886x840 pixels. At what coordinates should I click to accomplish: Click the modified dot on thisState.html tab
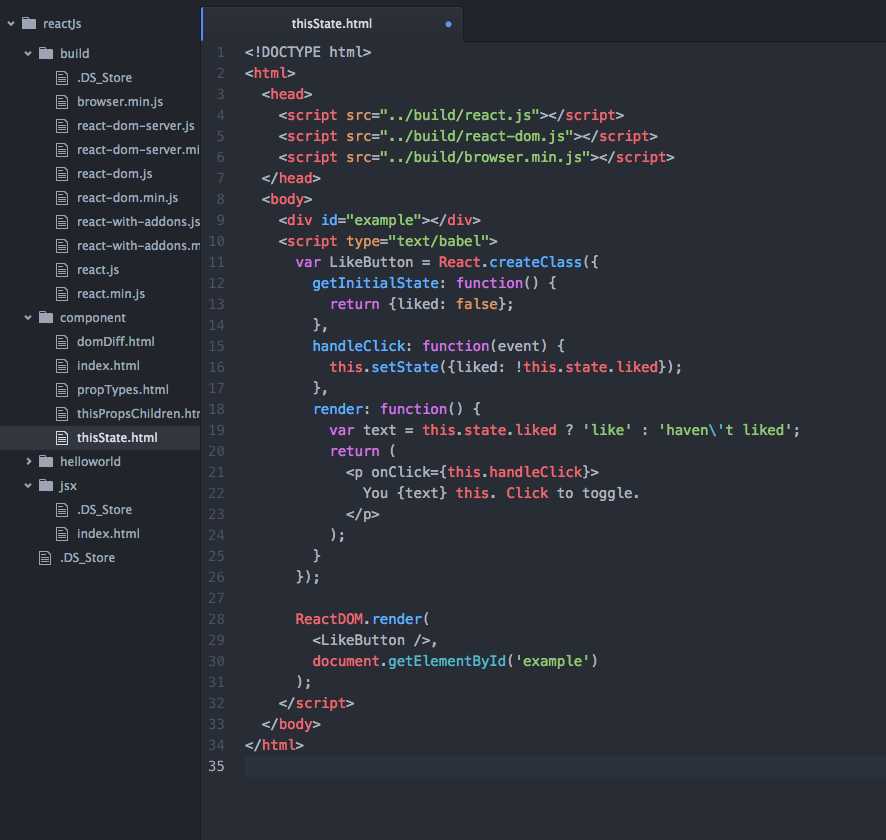coord(448,24)
